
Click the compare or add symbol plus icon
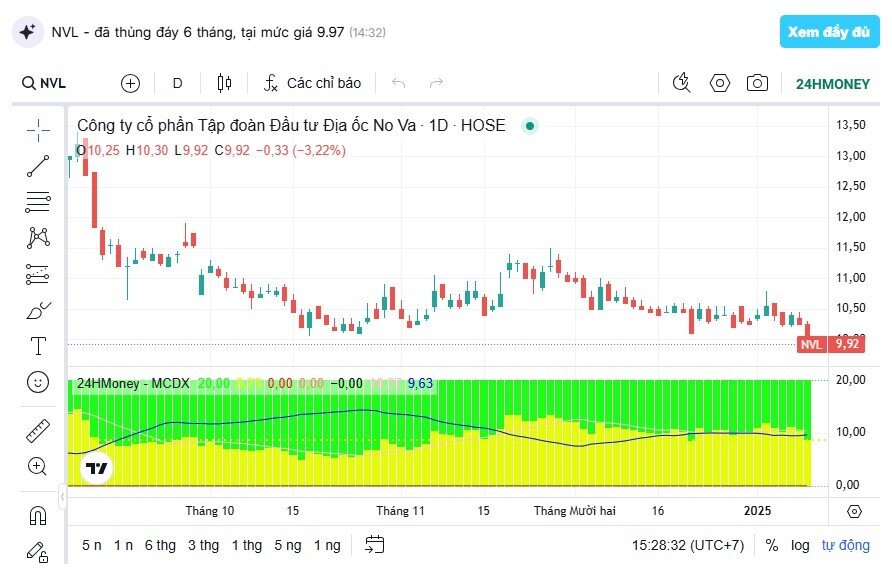click(130, 84)
